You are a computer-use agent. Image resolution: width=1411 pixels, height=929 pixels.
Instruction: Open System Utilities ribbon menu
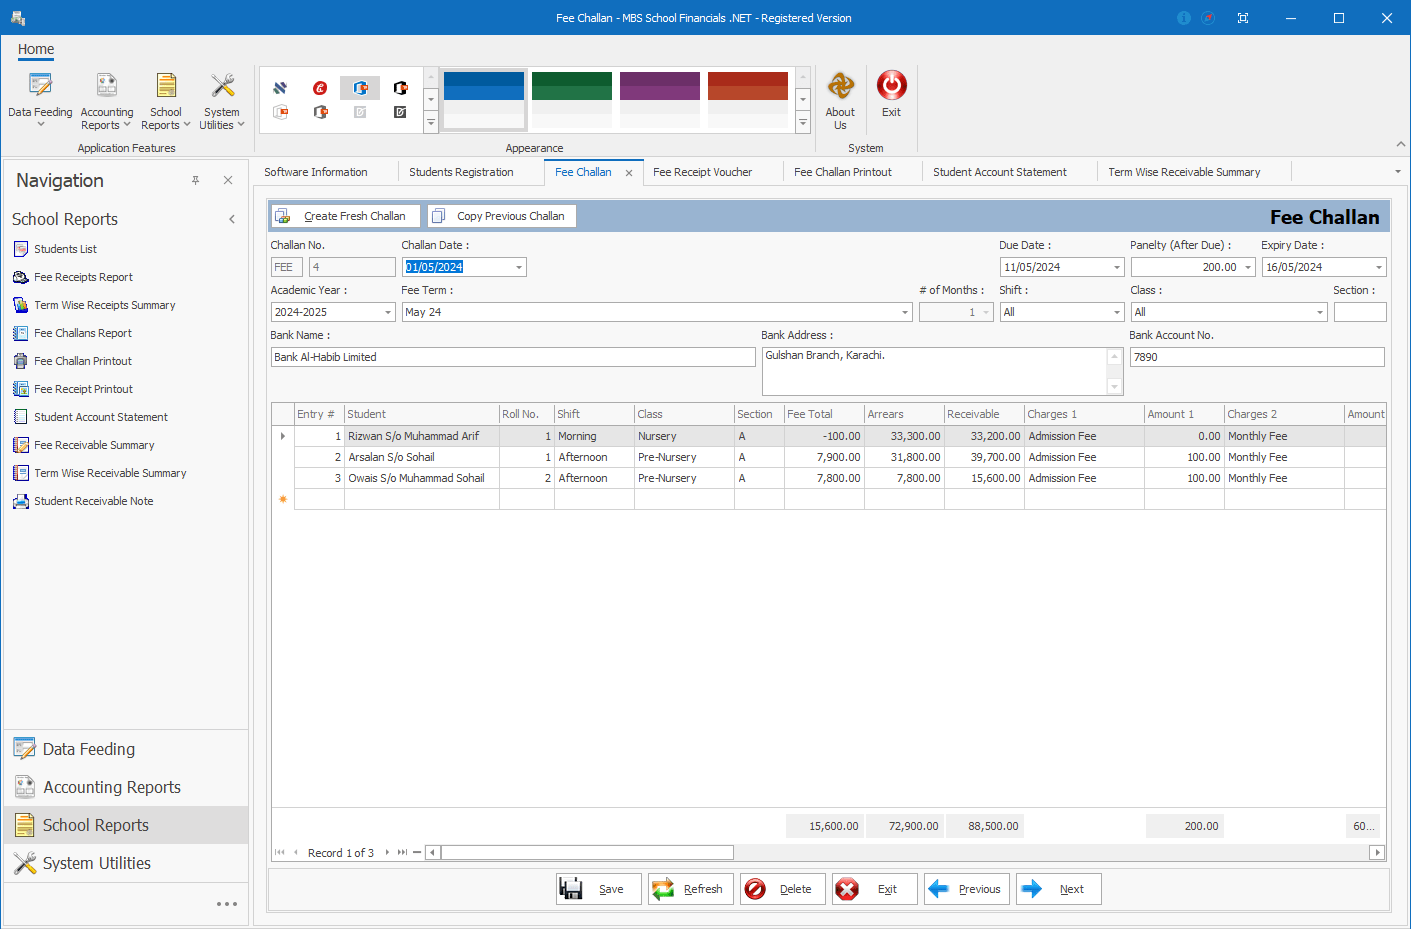[x=221, y=100]
